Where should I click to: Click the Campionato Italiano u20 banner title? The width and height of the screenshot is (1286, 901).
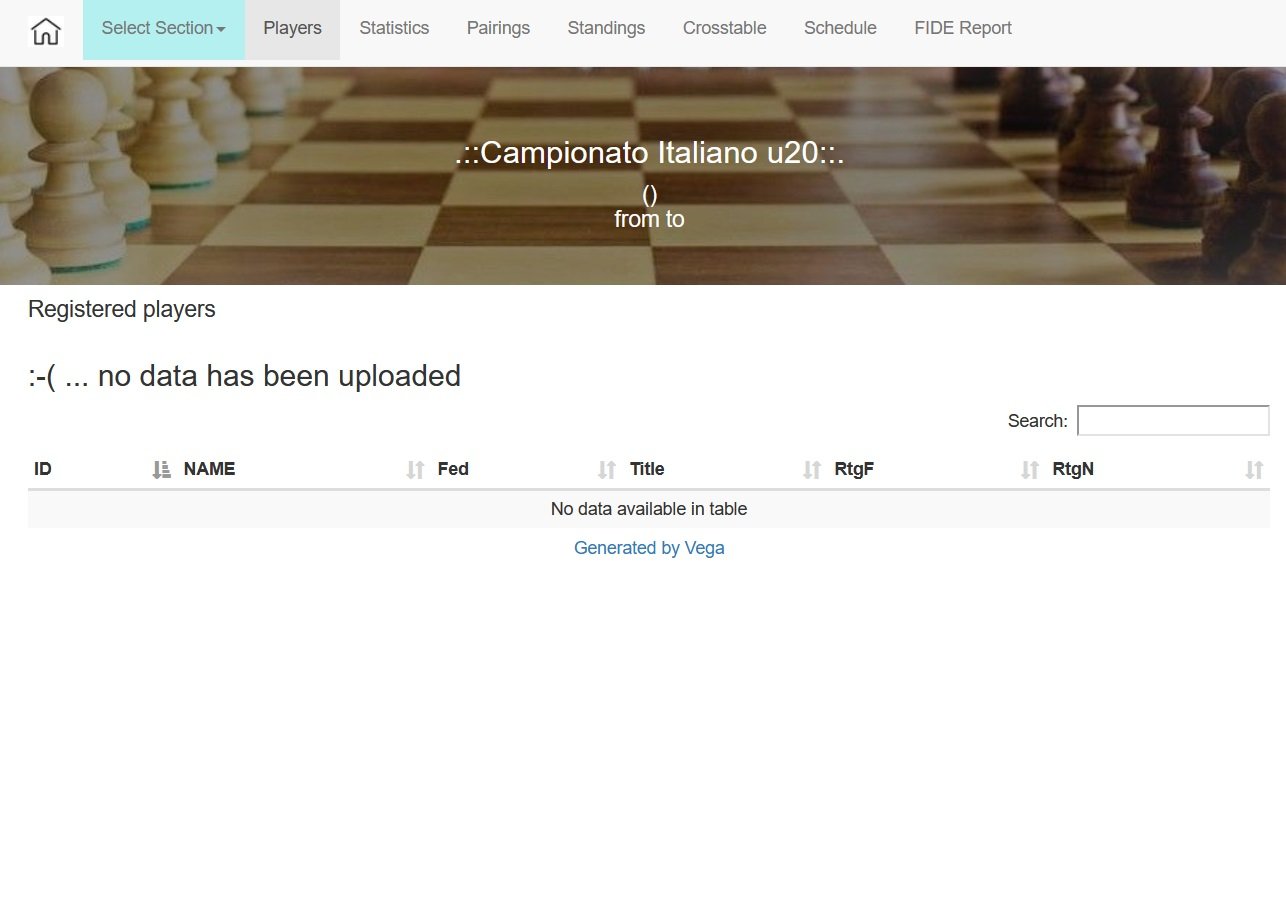649,153
